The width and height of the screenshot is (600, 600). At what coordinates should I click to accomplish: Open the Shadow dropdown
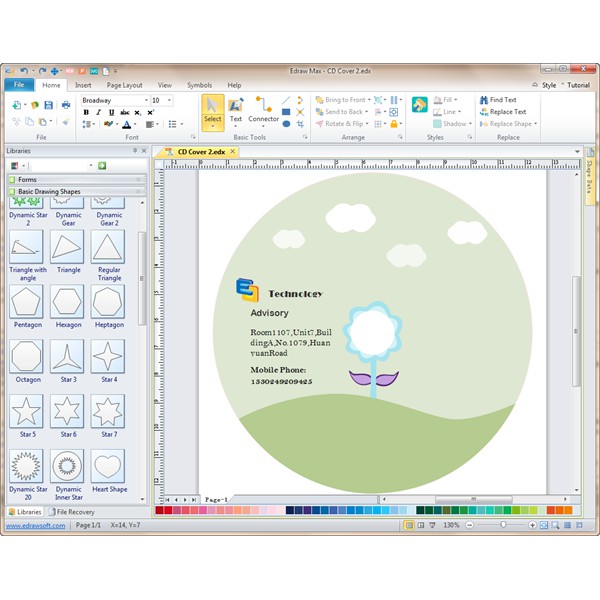470,124
